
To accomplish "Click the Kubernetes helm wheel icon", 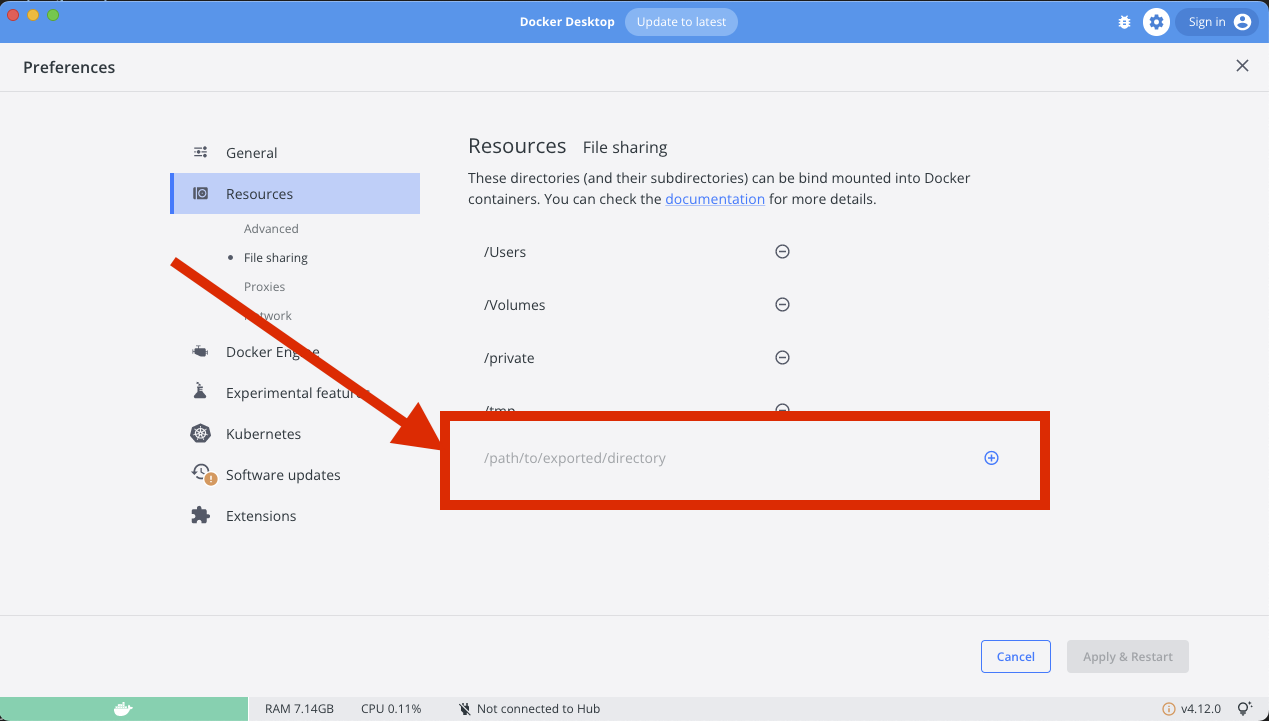I will (x=200, y=434).
